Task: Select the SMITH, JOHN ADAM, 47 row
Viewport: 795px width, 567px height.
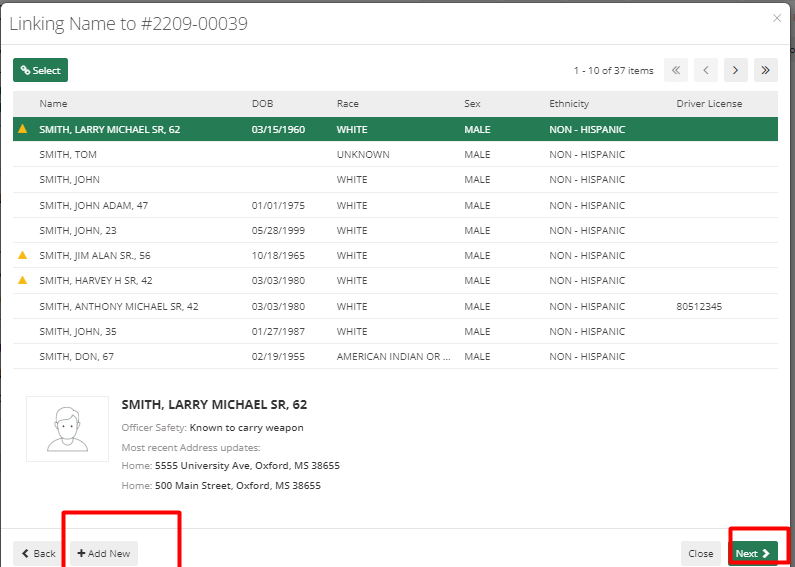Action: pyautogui.click(x=395, y=205)
